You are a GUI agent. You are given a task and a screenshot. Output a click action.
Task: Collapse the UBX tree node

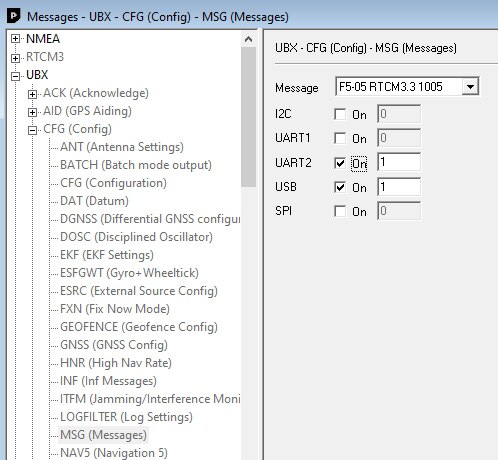pyautogui.click(x=15, y=76)
